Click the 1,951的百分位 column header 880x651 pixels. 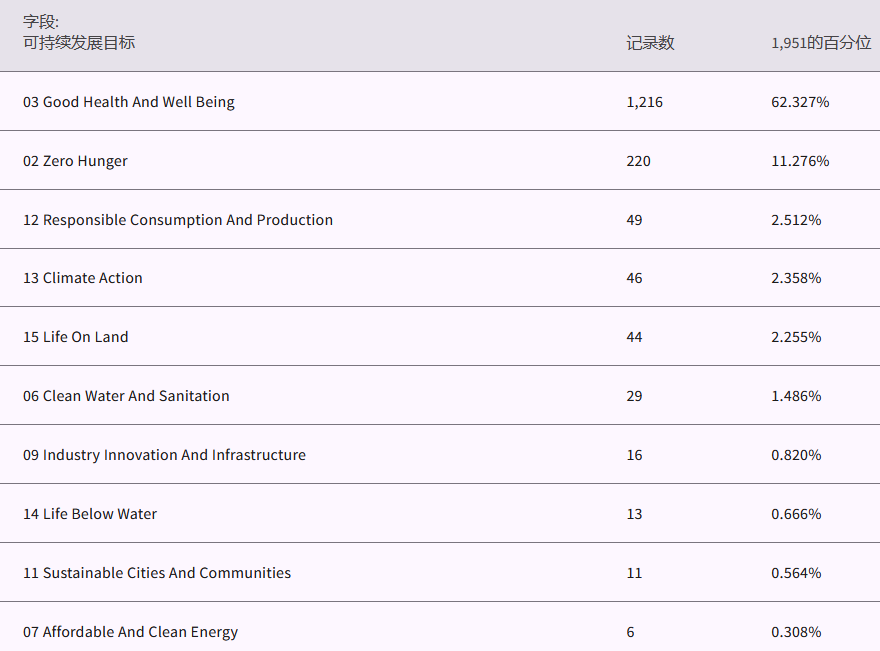tap(820, 43)
